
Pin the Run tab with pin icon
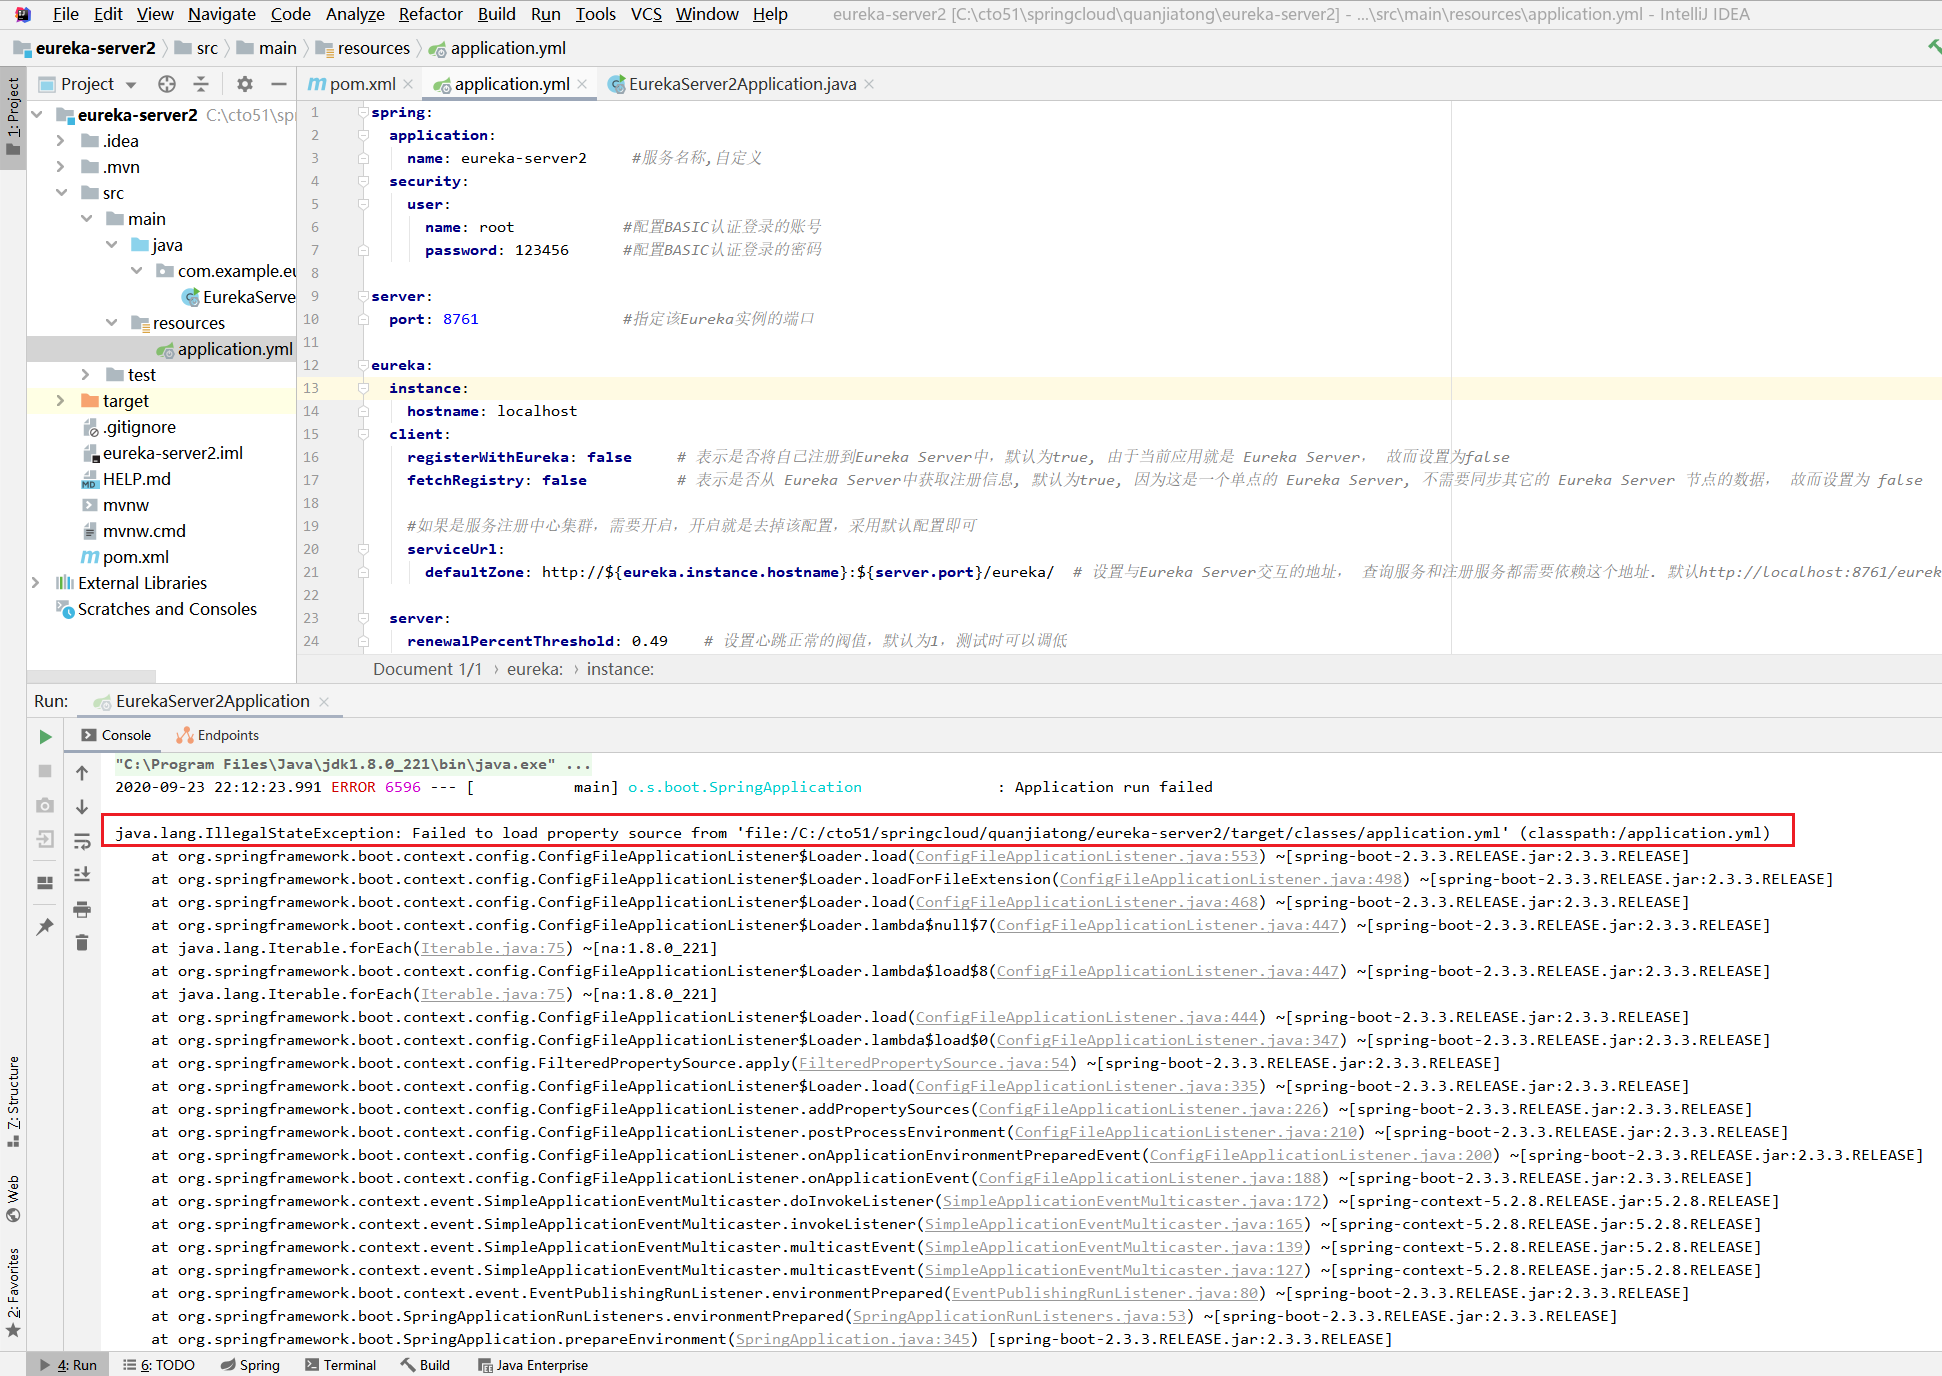click(x=45, y=927)
